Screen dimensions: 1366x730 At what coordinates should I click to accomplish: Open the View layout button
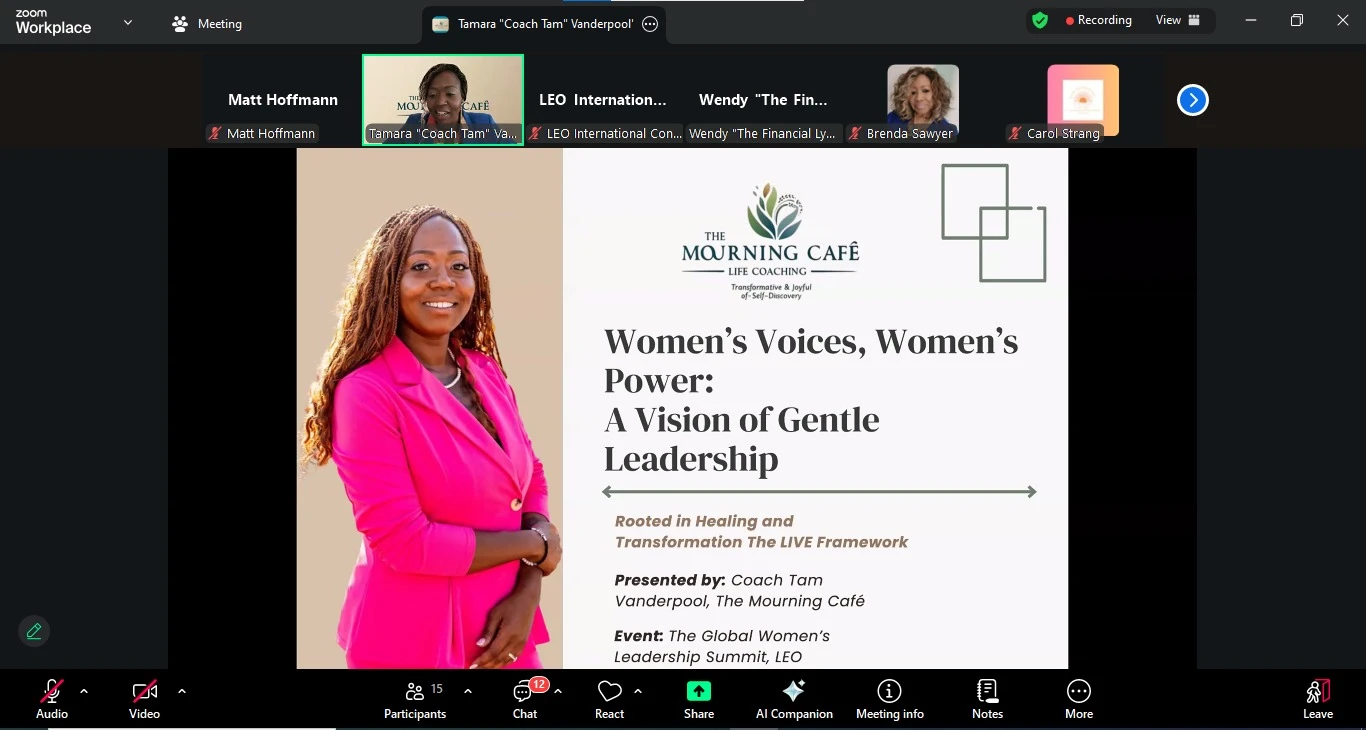[x=1177, y=20]
